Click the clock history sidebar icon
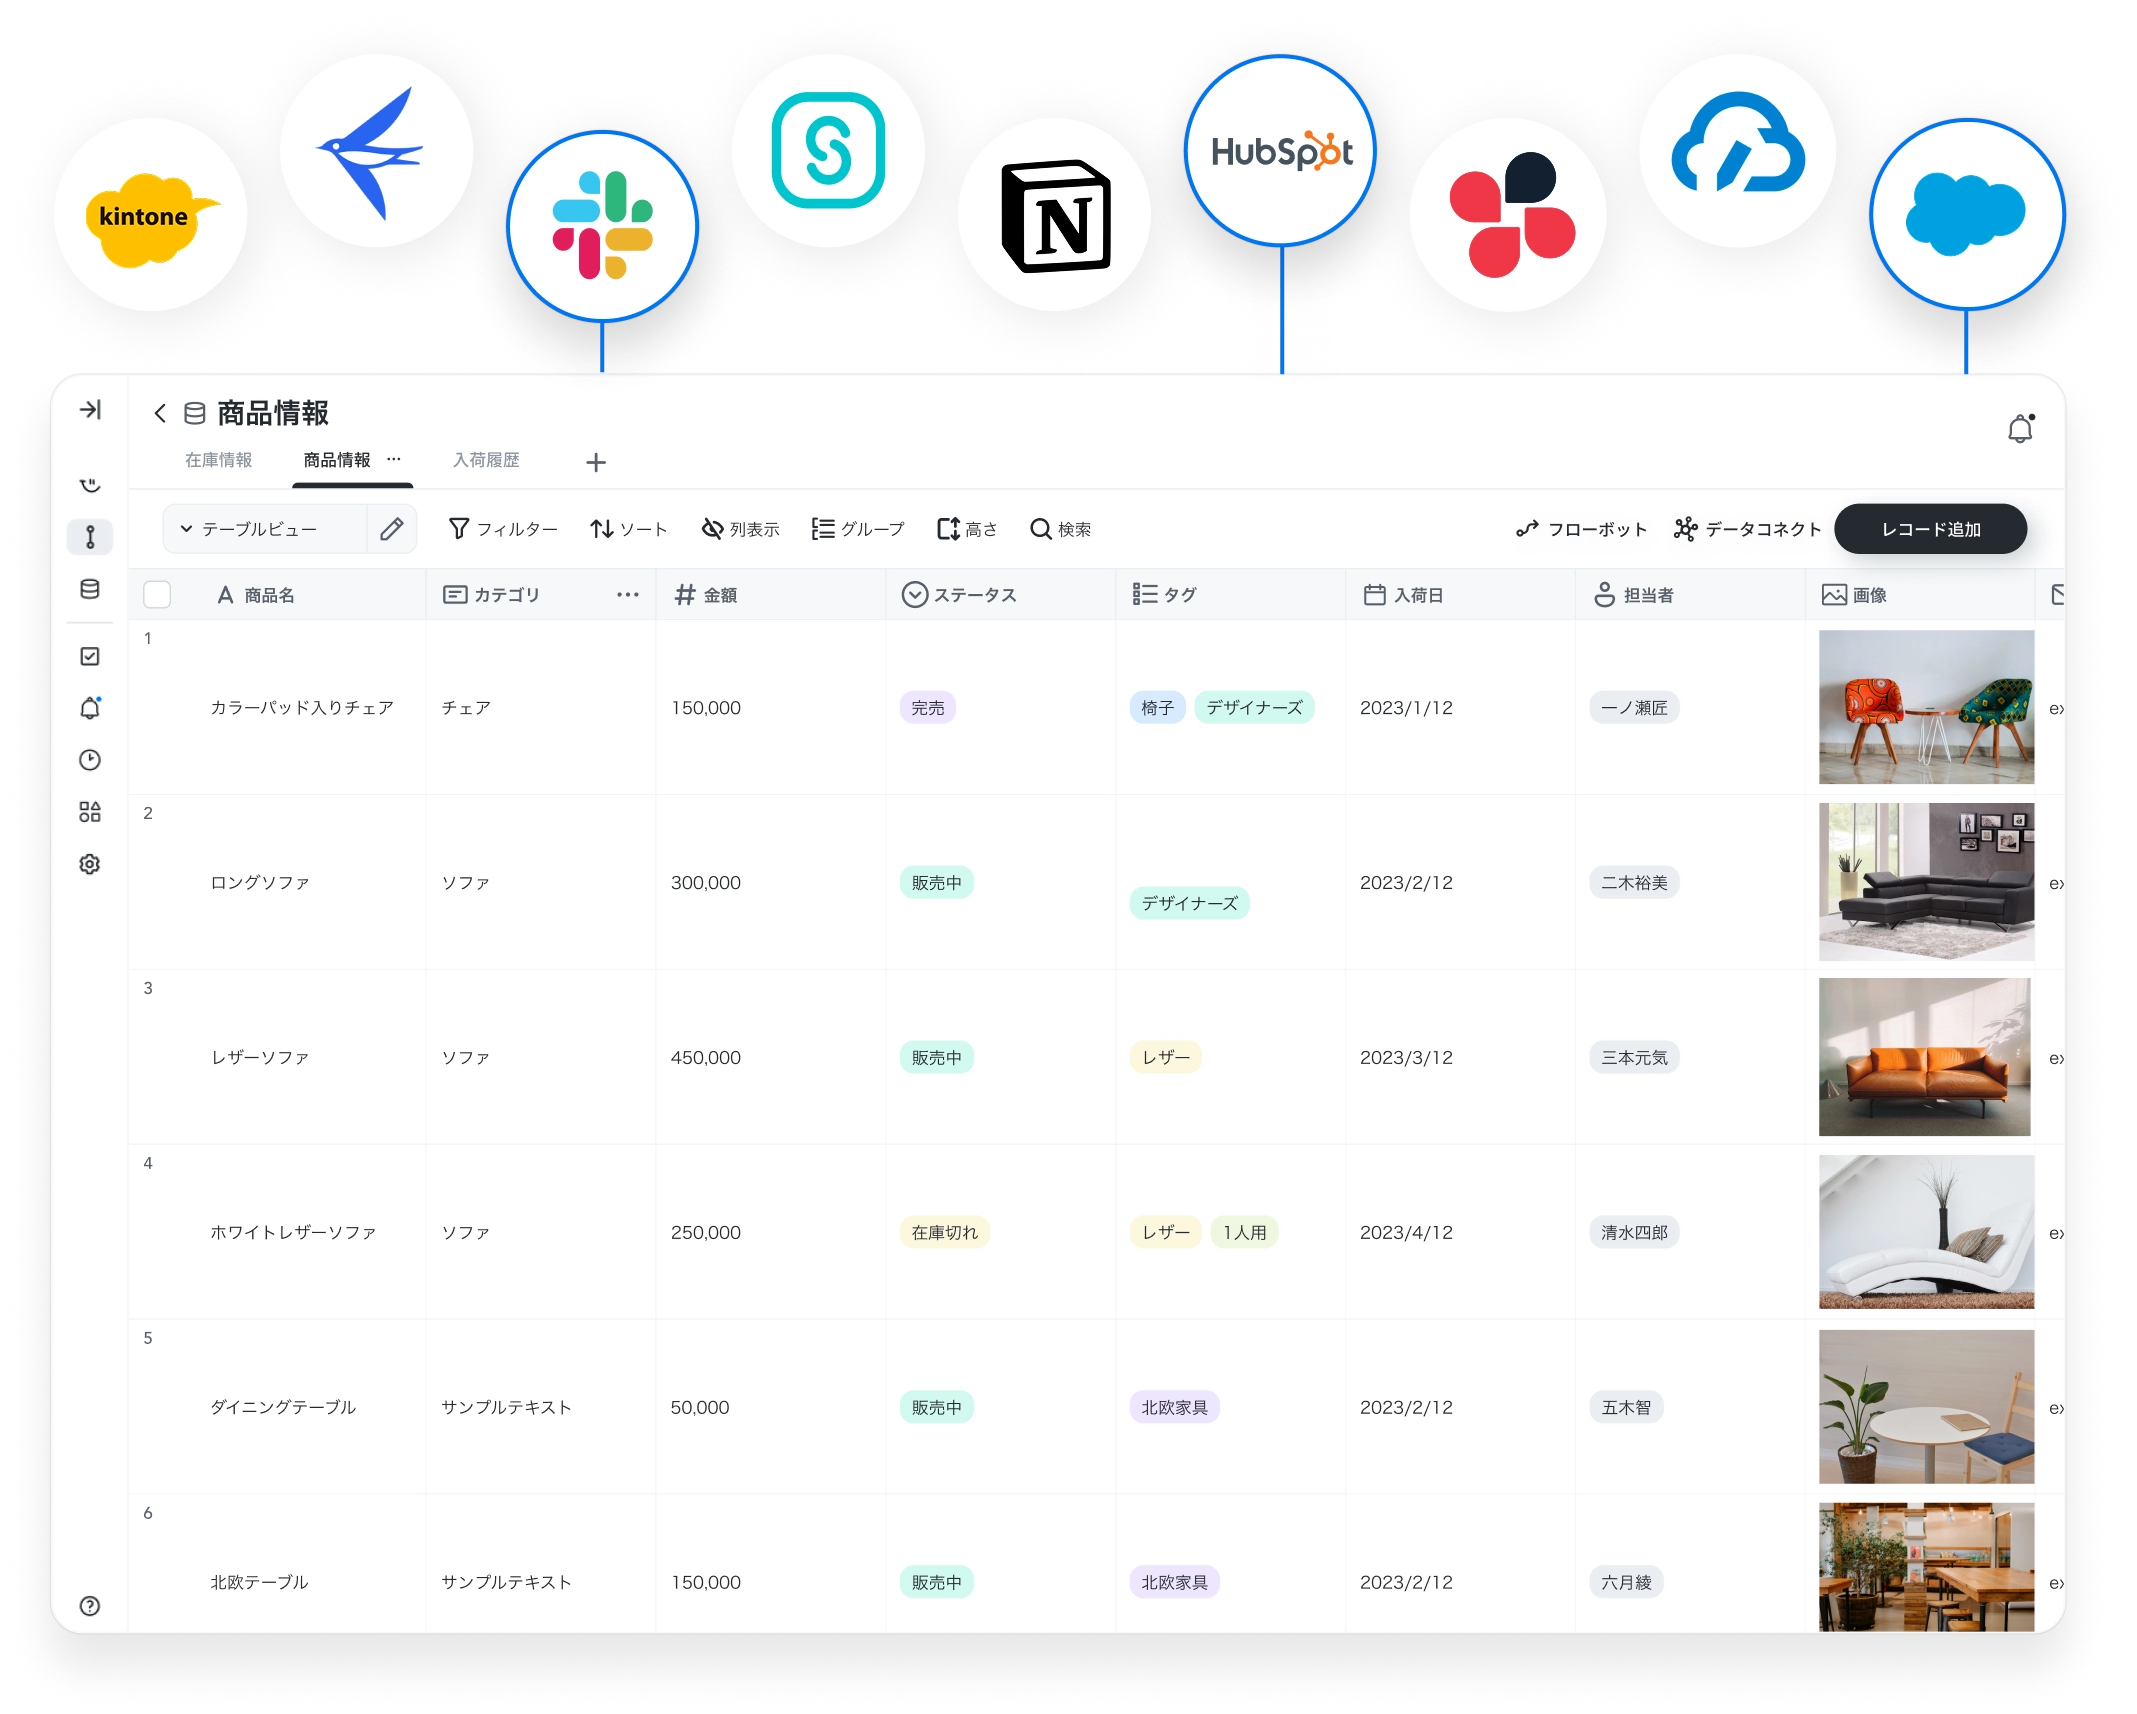The image size is (2137, 1714). (x=90, y=760)
